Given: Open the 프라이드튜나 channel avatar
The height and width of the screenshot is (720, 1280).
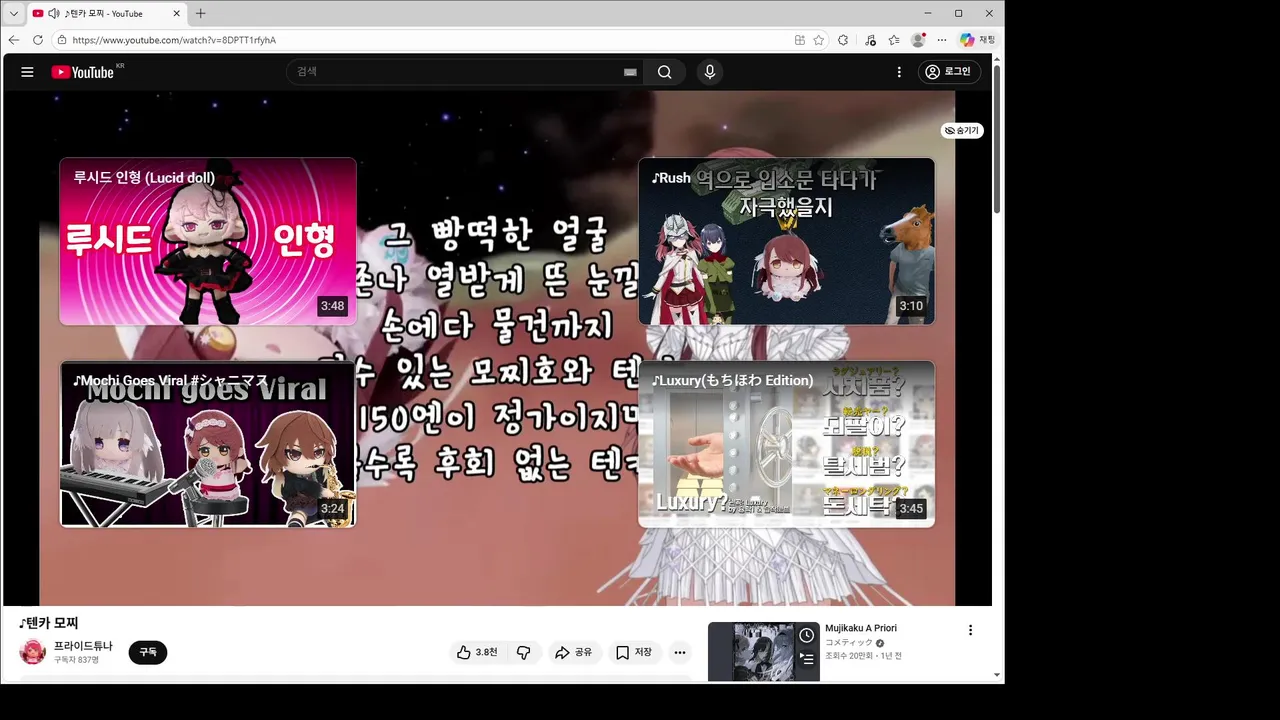Looking at the screenshot, I should pyautogui.click(x=32, y=652).
